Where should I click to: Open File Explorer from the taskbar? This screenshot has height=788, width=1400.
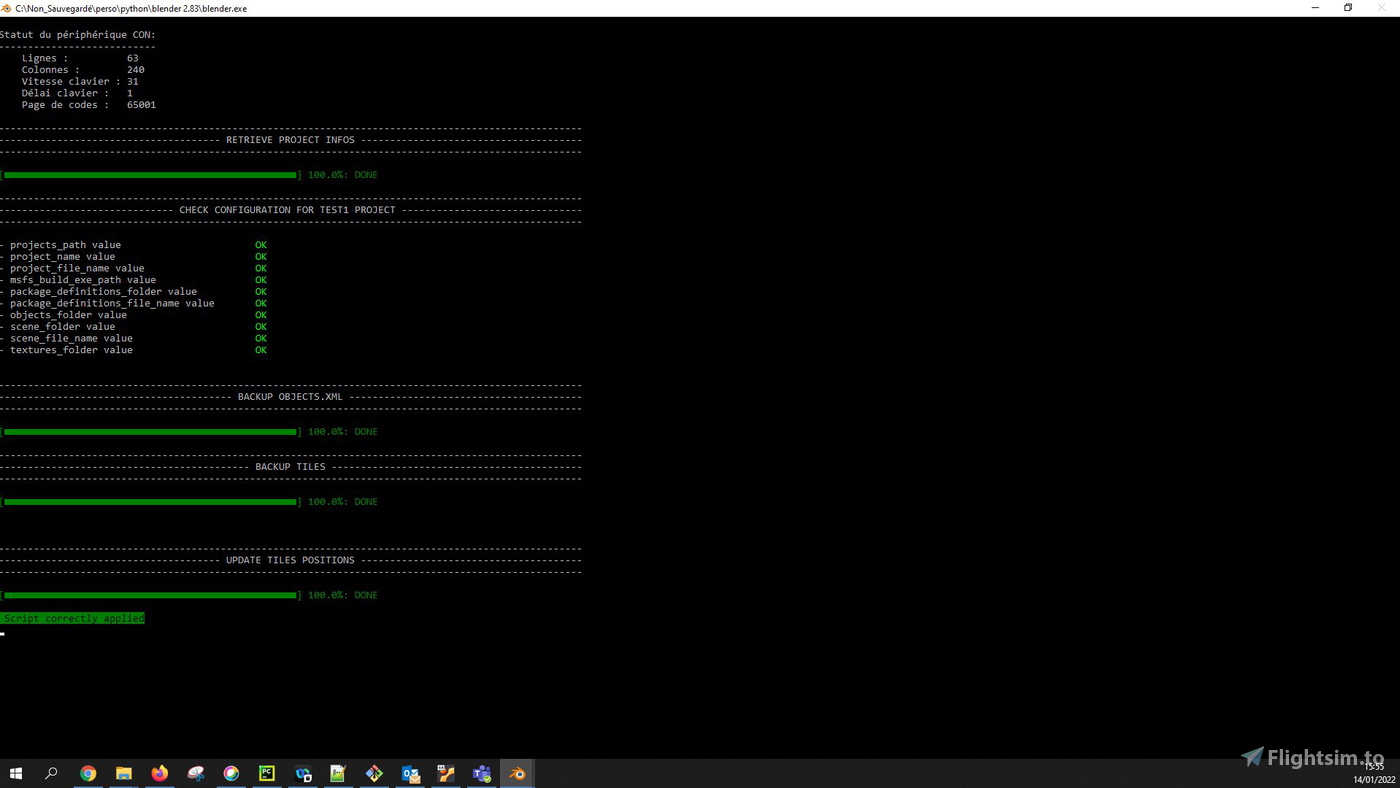click(124, 773)
